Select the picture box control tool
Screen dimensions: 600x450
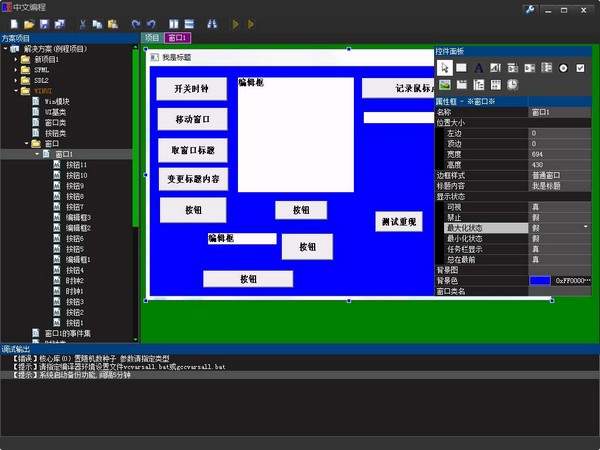(x=446, y=84)
